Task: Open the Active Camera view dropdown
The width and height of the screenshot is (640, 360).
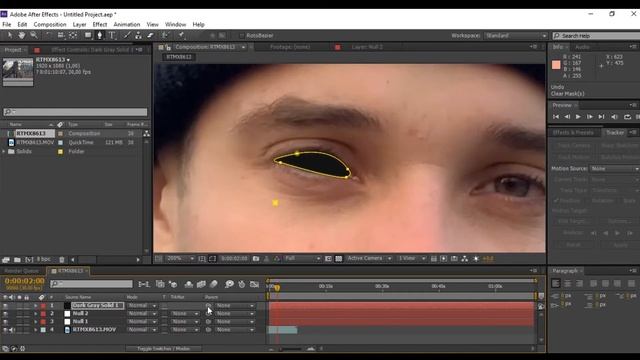Action: (x=369, y=258)
